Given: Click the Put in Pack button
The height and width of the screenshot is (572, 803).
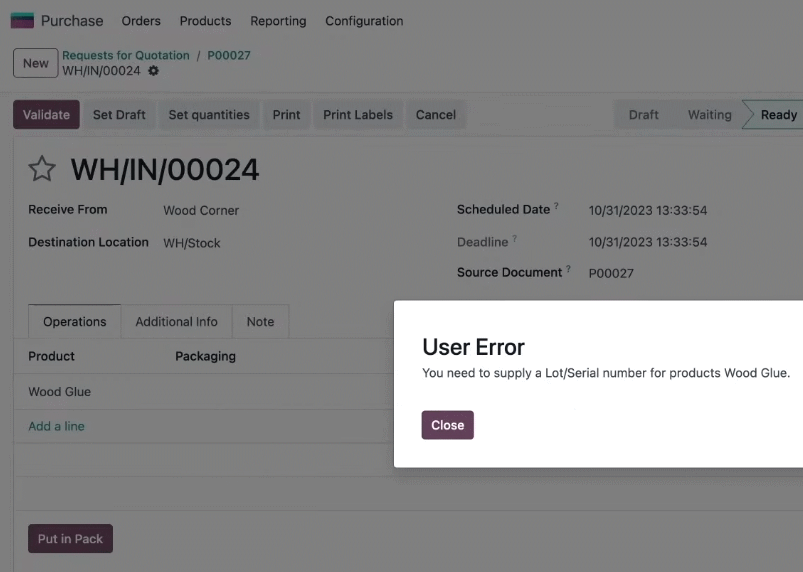Looking at the screenshot, I should tap(70, 539).
